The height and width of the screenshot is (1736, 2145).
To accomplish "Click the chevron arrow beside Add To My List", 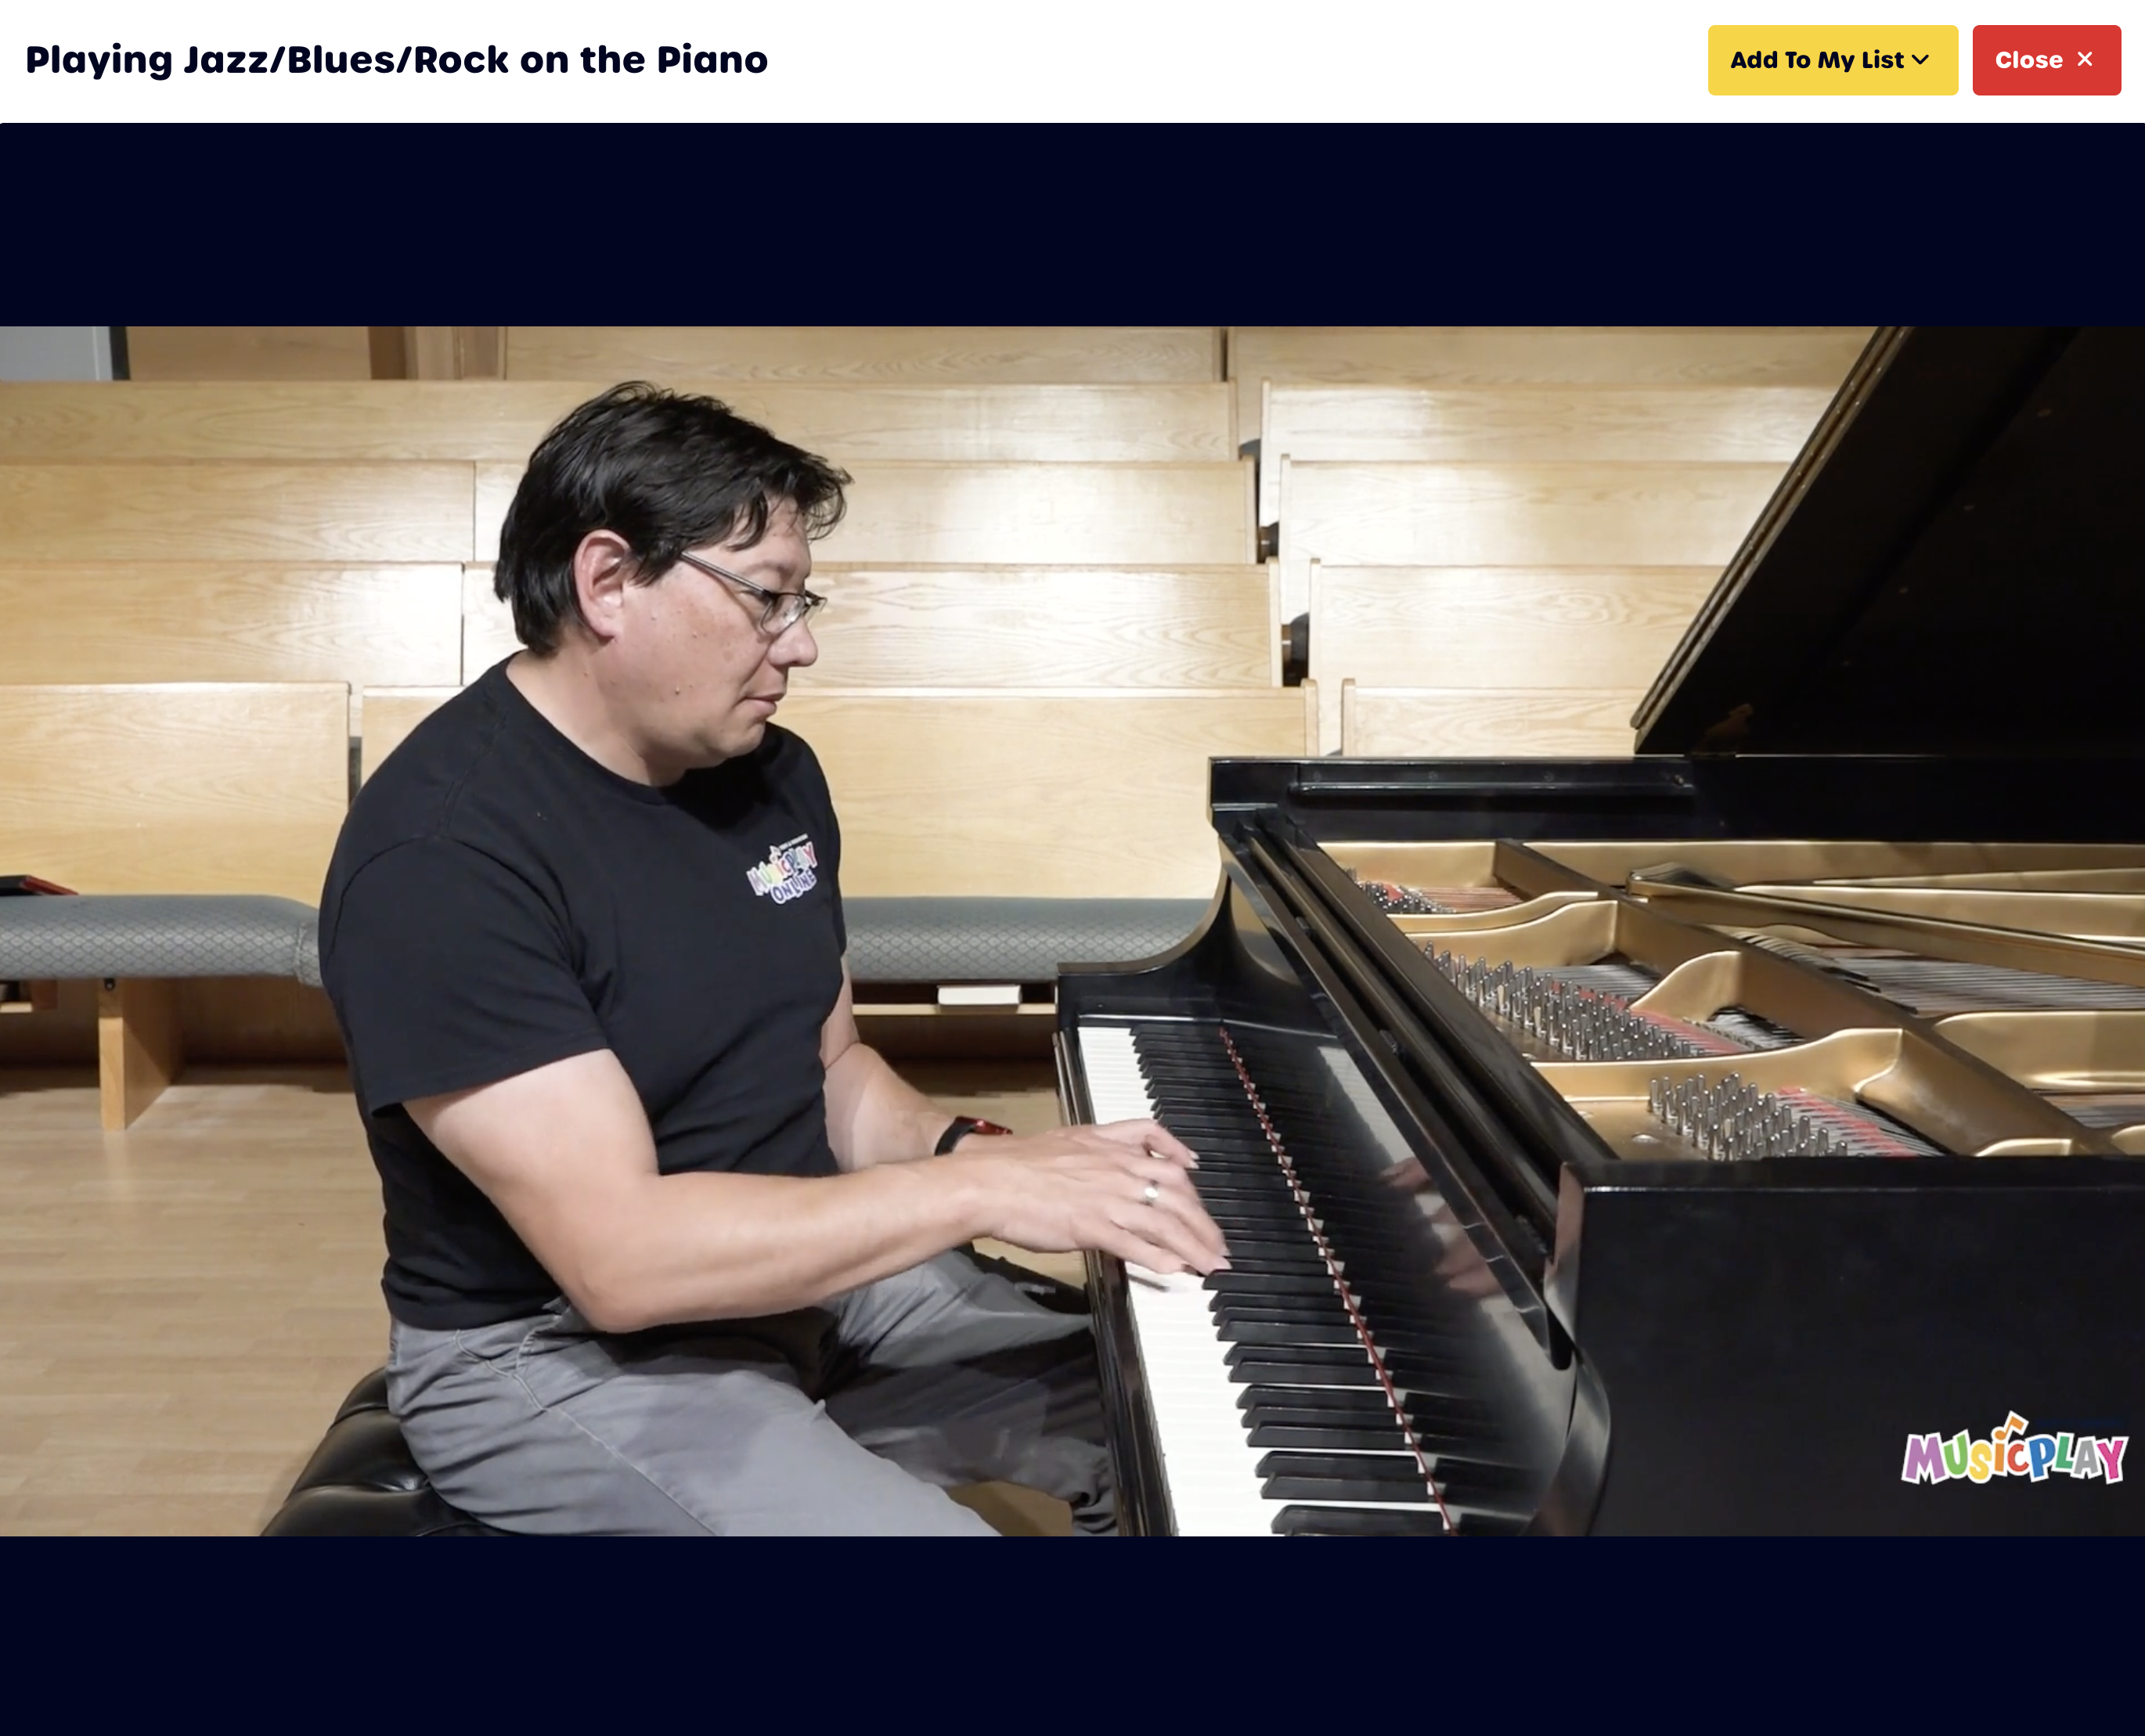I will (1920, 60).
